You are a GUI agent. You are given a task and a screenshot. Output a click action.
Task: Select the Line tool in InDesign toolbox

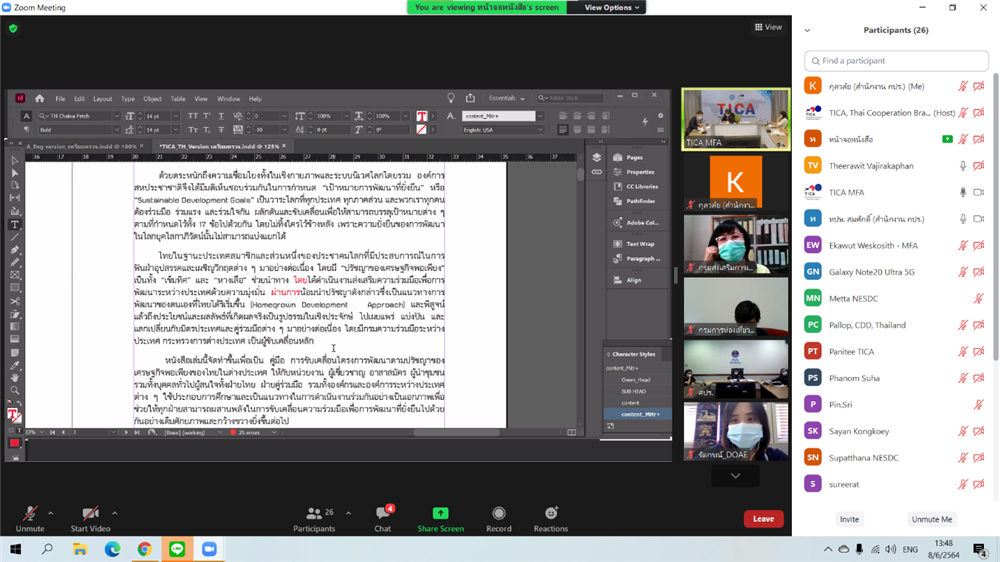coord(15,237)
